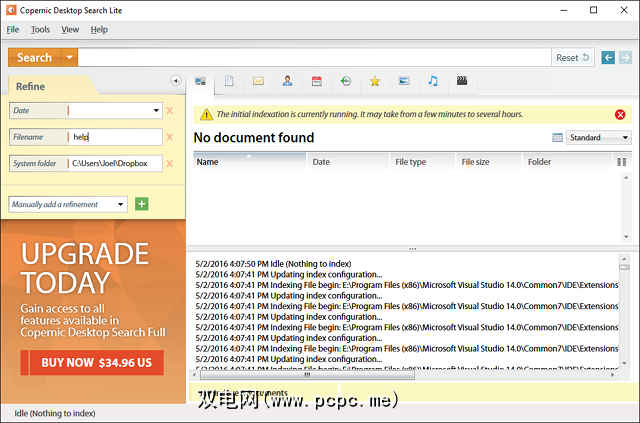Image resolution: width=640 pixels, height=423 pixels.
Task: Click the view layout icon beside Standard
Action: click(557, 138)
